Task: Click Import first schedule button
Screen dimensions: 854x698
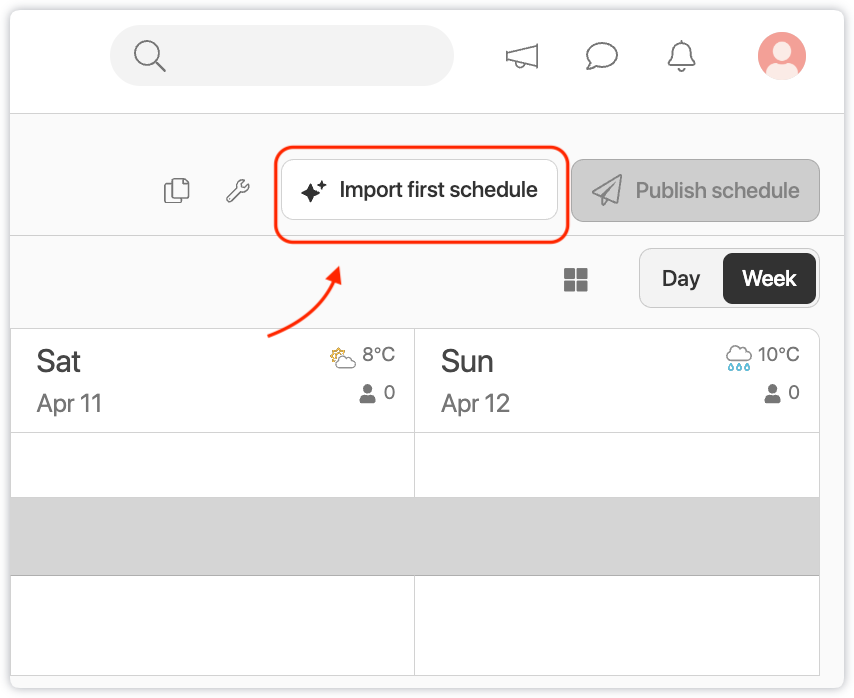Action: click(419, 190)
